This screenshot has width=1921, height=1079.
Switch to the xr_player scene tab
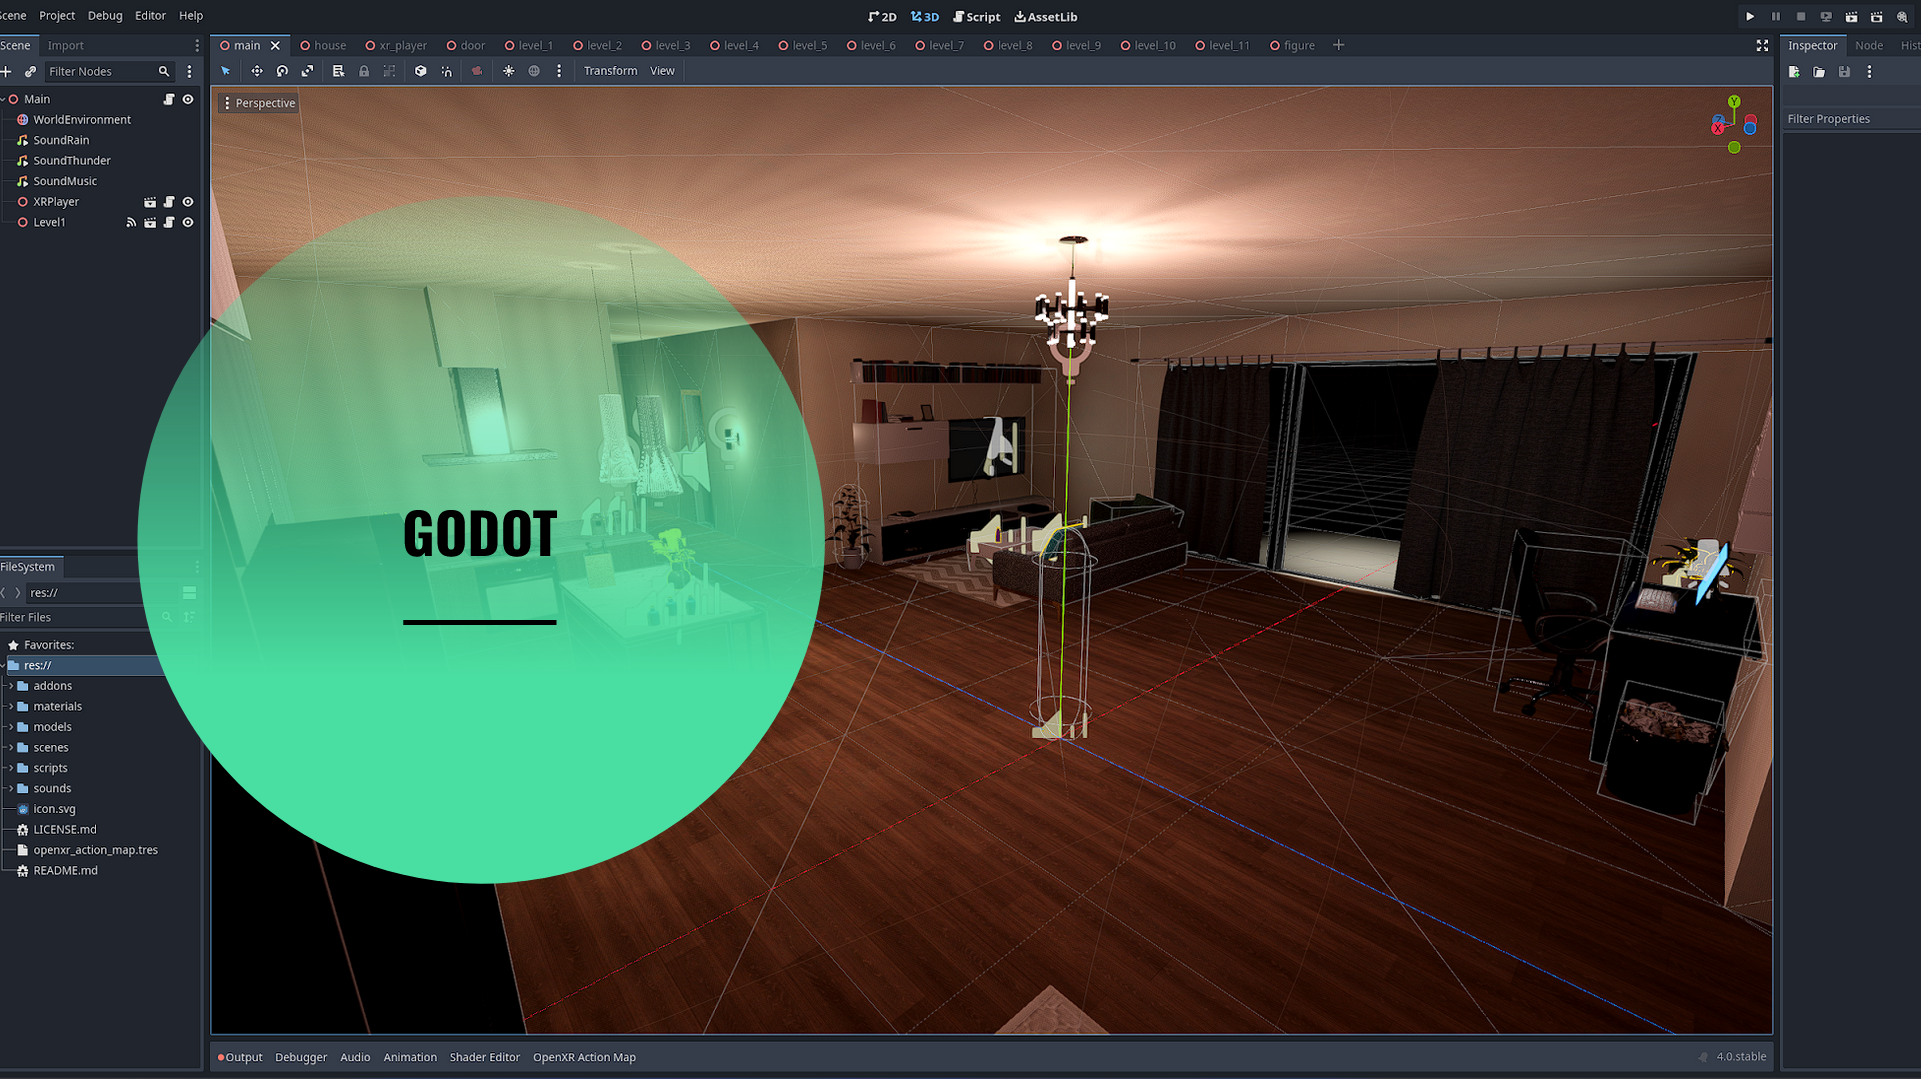coord(396,46)
